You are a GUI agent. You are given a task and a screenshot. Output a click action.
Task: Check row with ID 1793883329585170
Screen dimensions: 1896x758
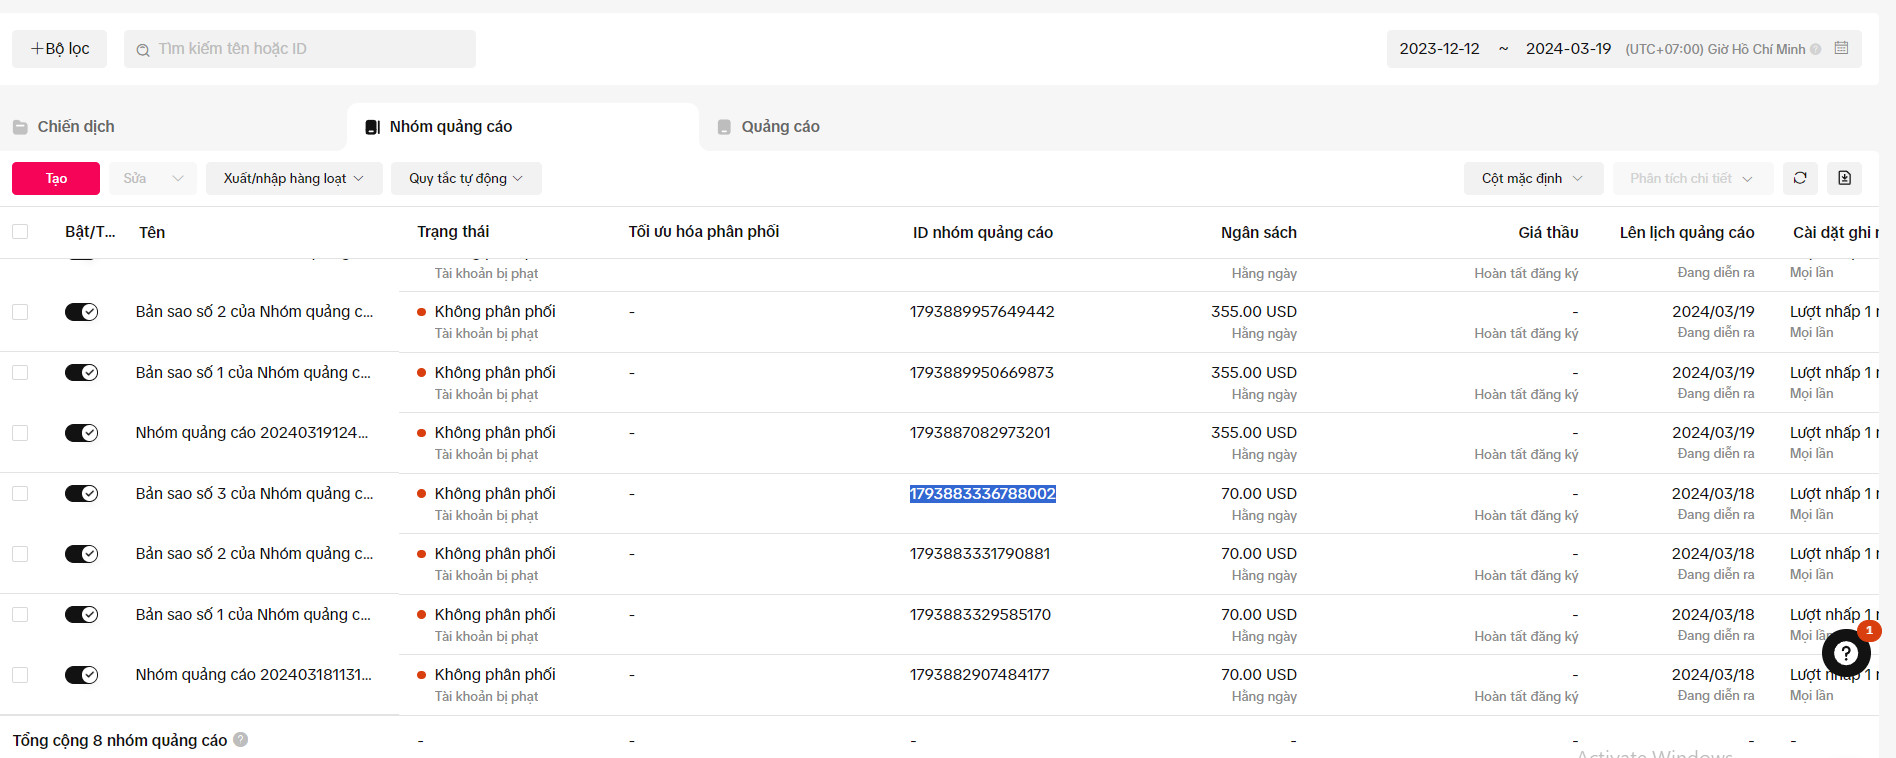click(20, 615)
